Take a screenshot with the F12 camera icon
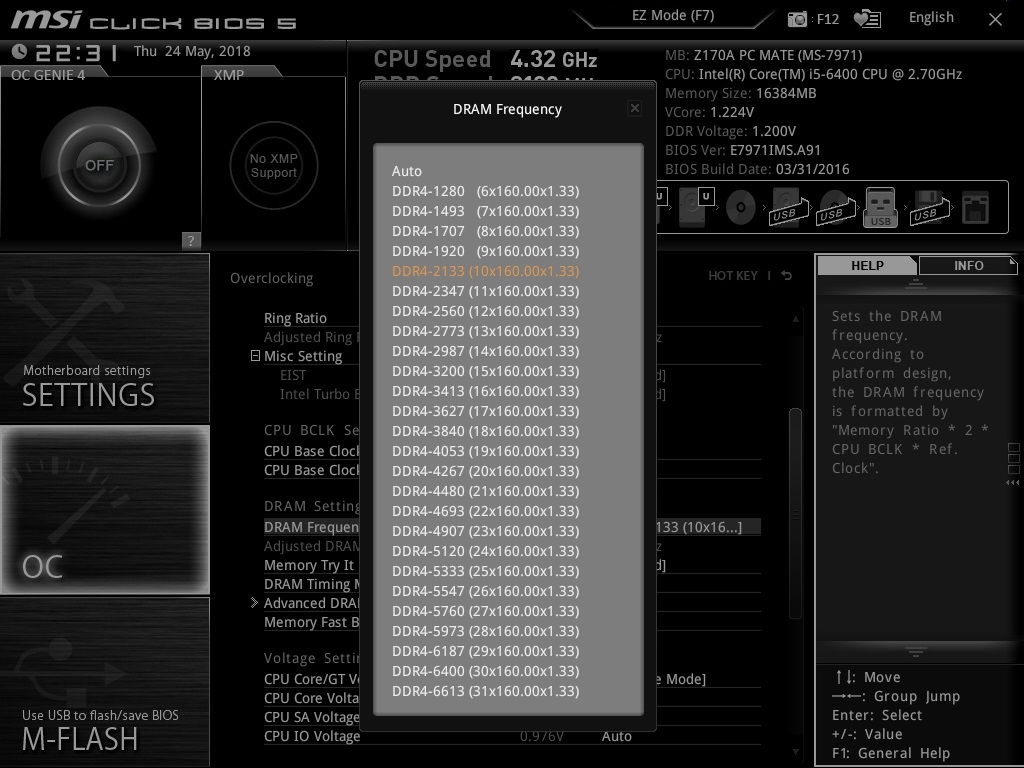 click(797, 19)
